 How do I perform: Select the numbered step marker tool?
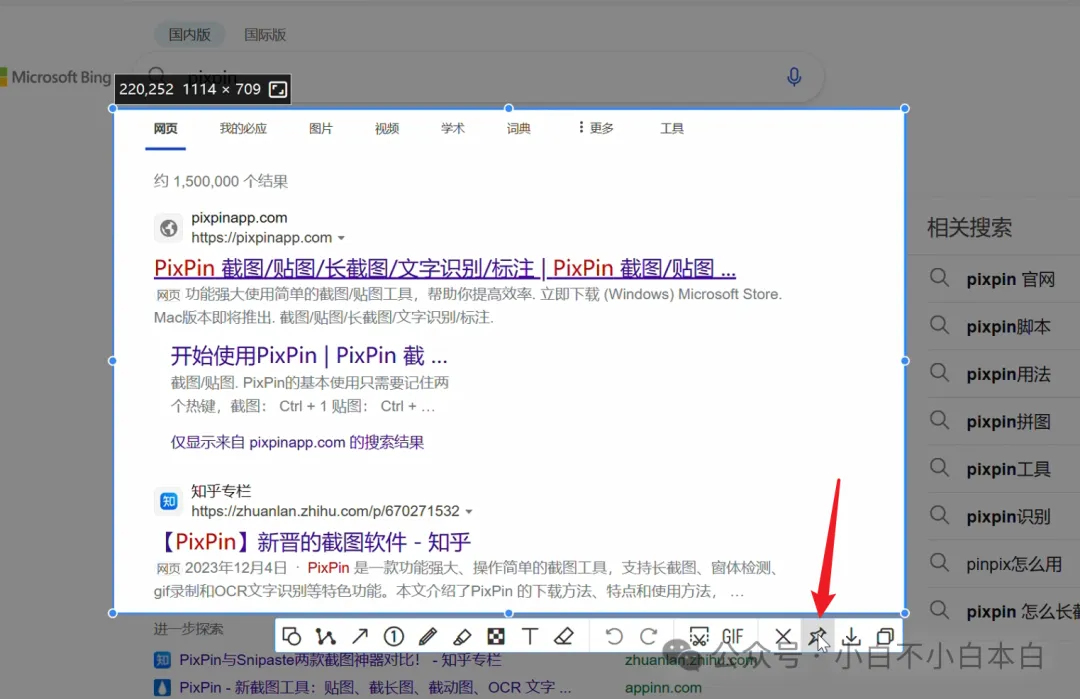tap(393, 636)
